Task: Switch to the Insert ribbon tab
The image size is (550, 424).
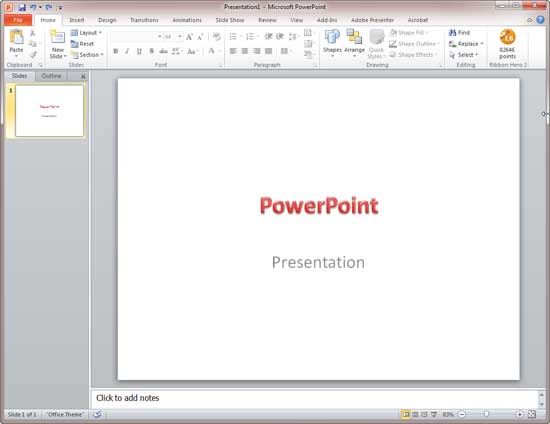Action: (76, 20)
